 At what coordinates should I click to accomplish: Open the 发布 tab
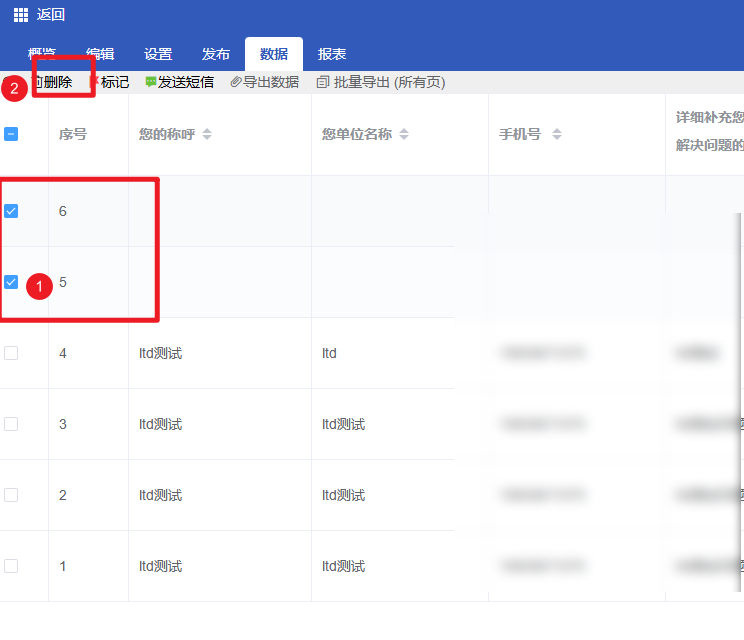[x=216, y=54]
